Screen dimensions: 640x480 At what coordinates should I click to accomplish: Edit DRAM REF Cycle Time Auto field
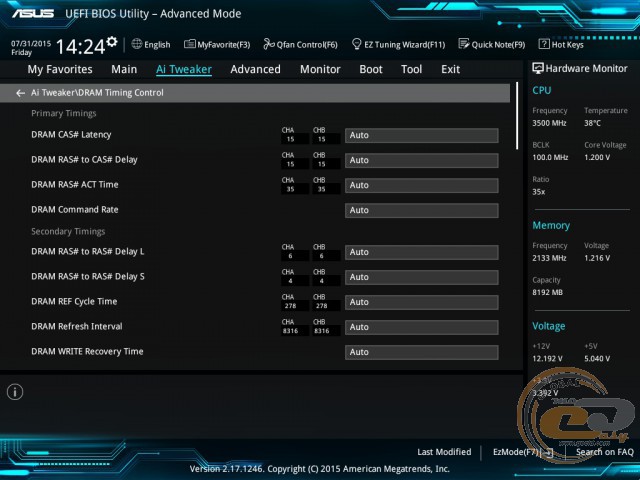click(x=422, y=302)
